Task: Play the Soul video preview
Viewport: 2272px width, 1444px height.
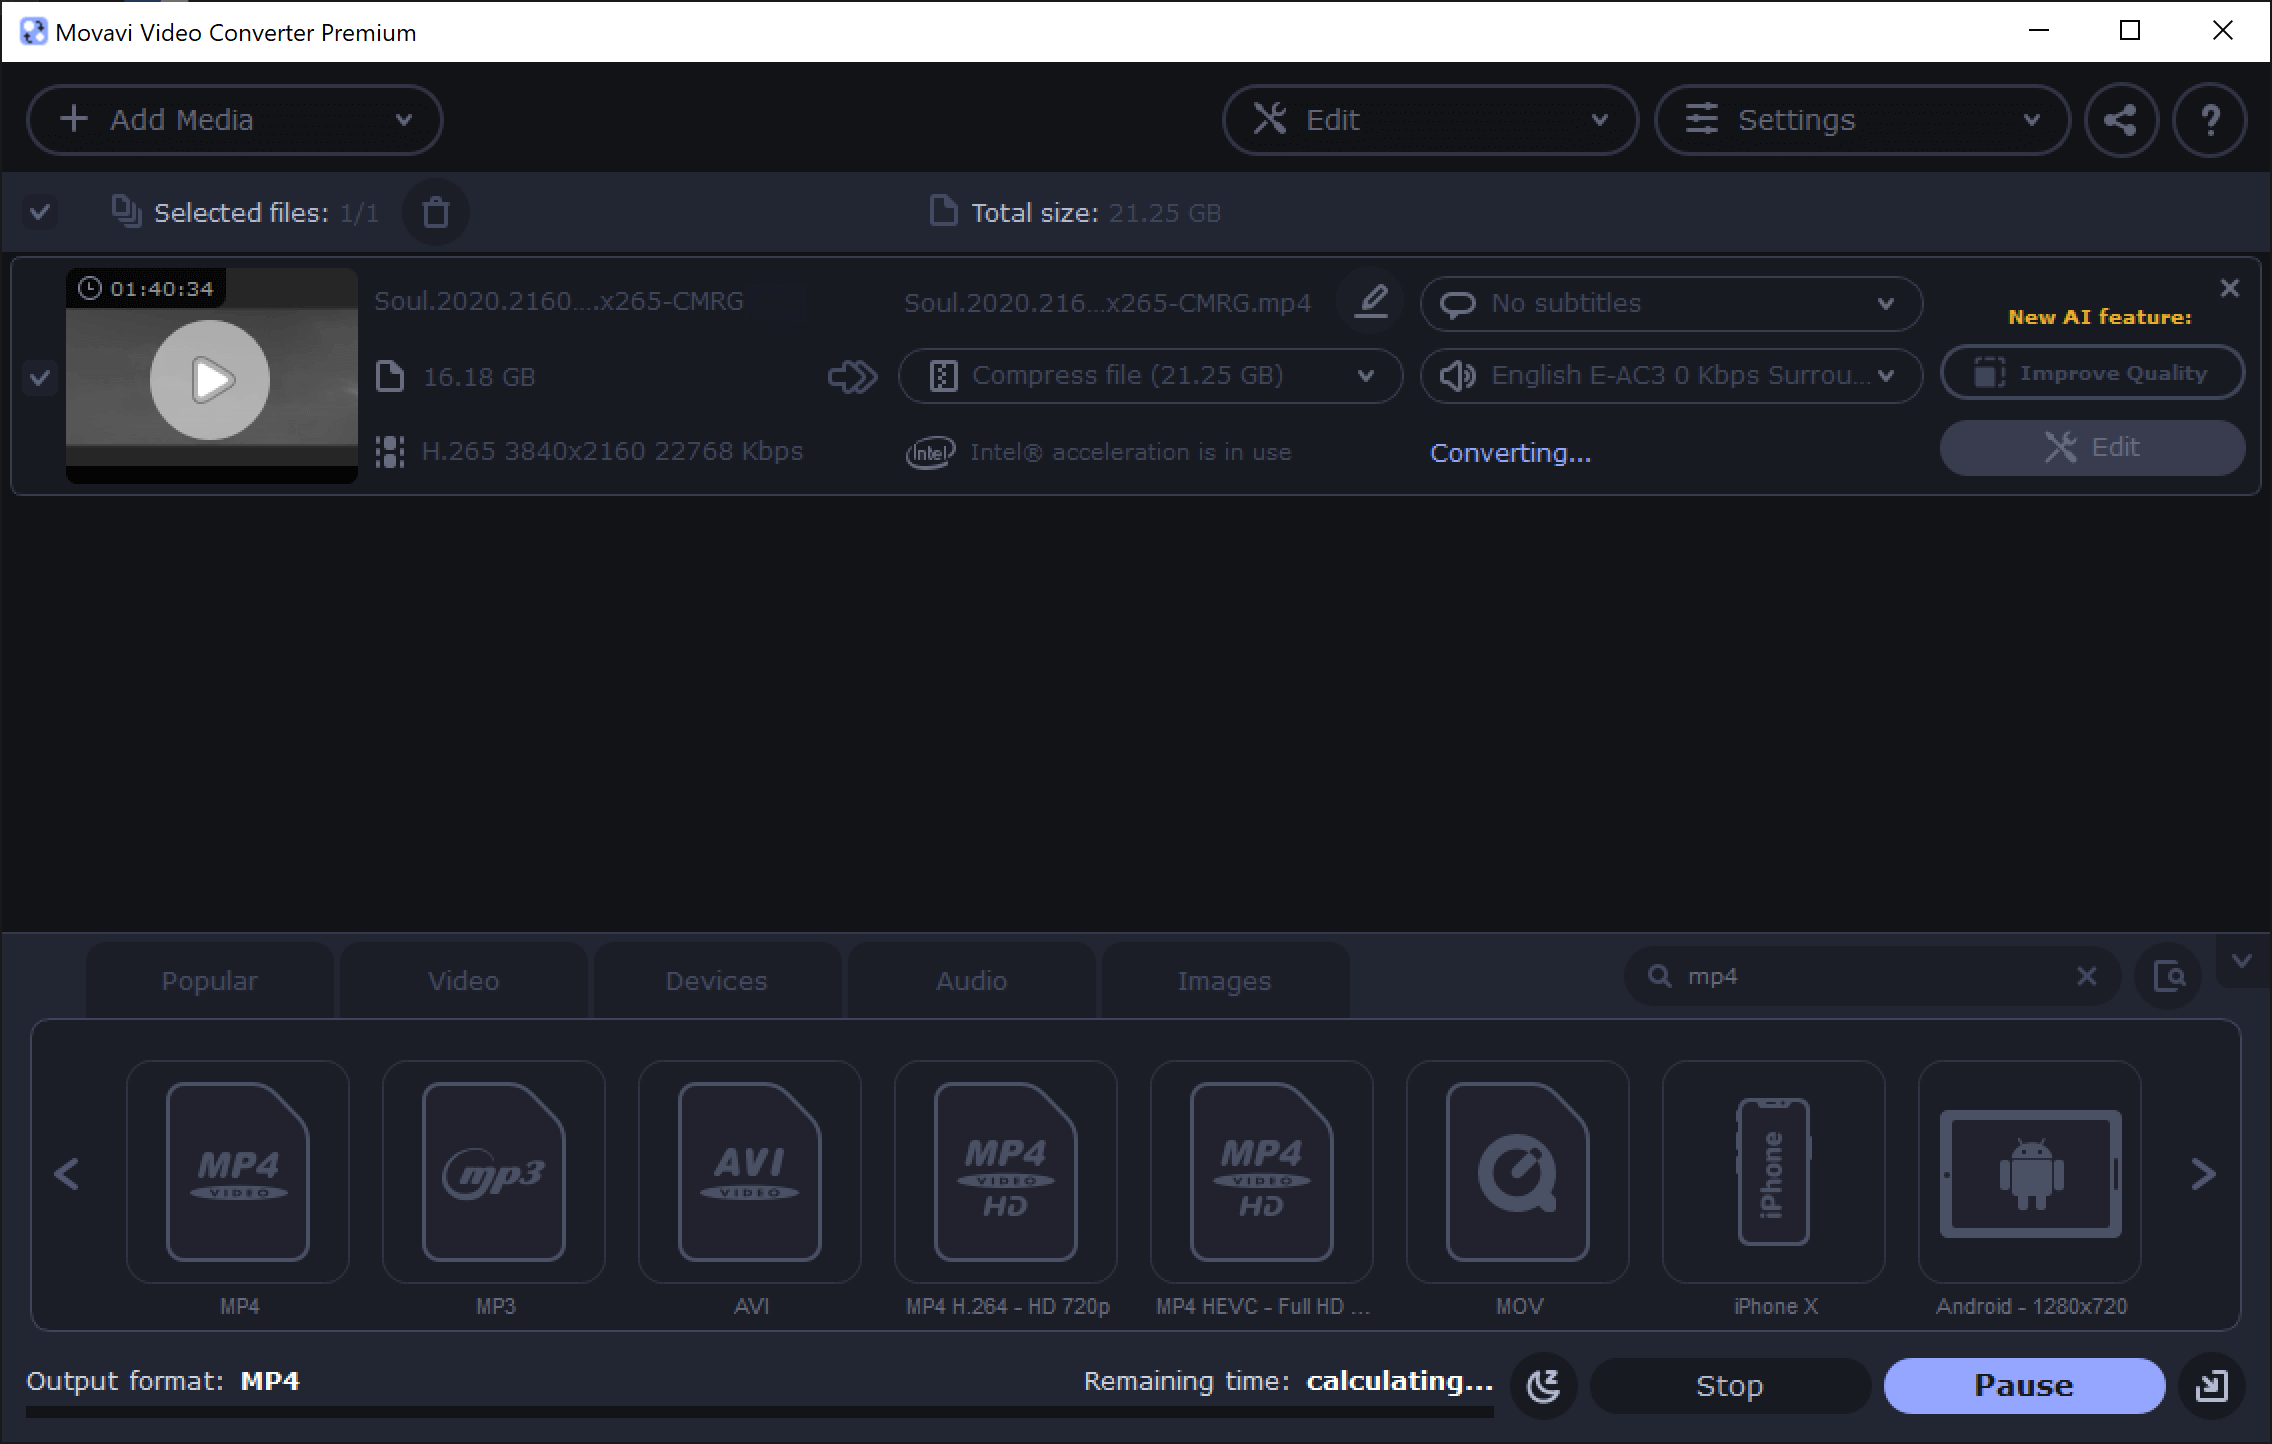Action: tap(210, 379)
